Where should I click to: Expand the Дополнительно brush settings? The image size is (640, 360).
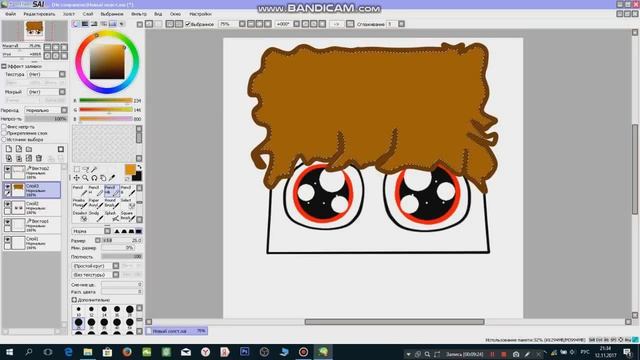pos(74,300)
